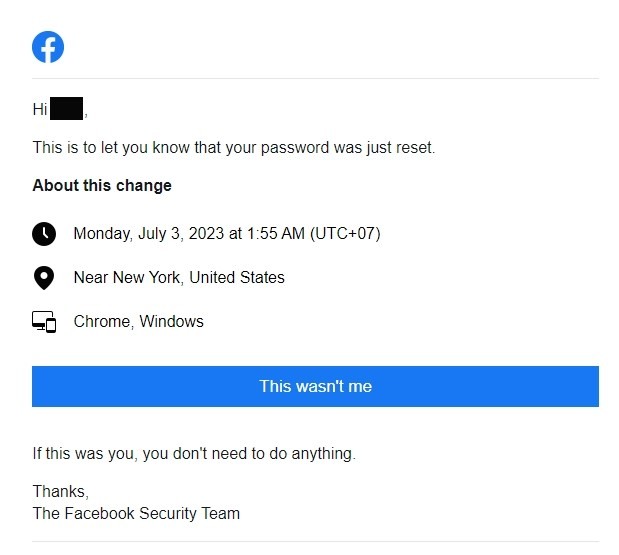Click the Facebook logo at the top

click(48, 47)
